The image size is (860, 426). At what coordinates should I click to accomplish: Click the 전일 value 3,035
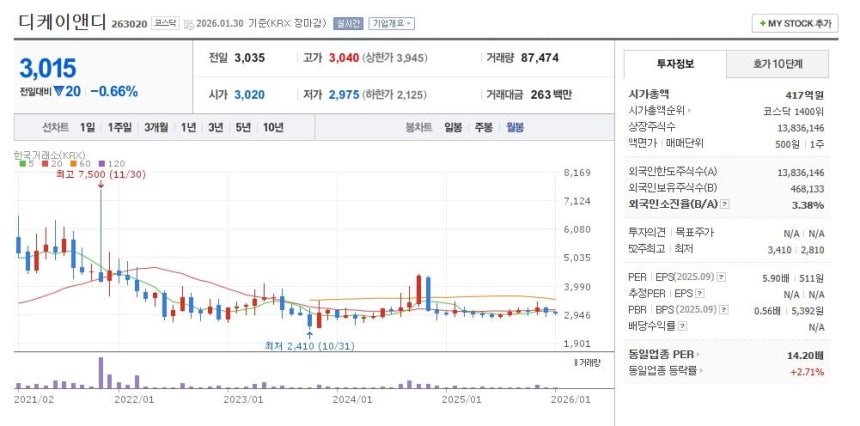(250, 58)
